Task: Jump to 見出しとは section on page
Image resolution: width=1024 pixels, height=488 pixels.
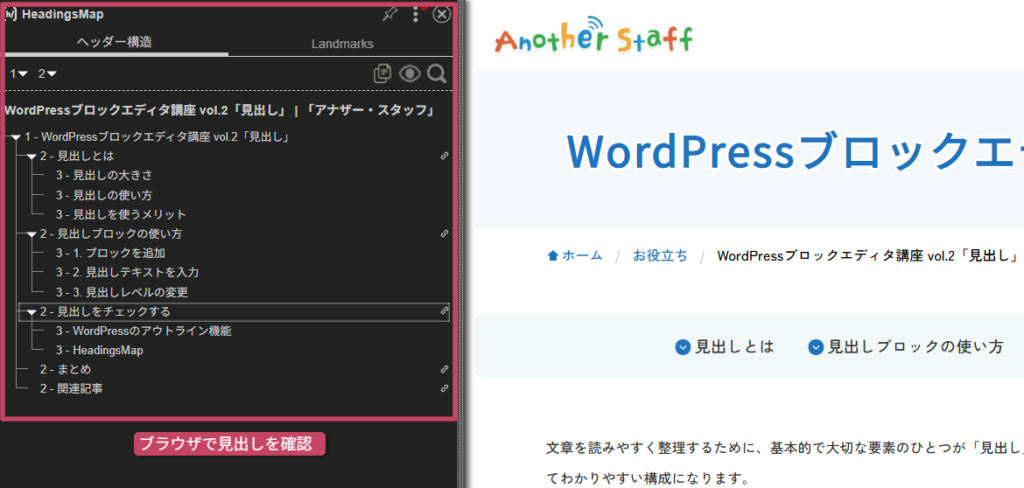Action: coord(734,347)
